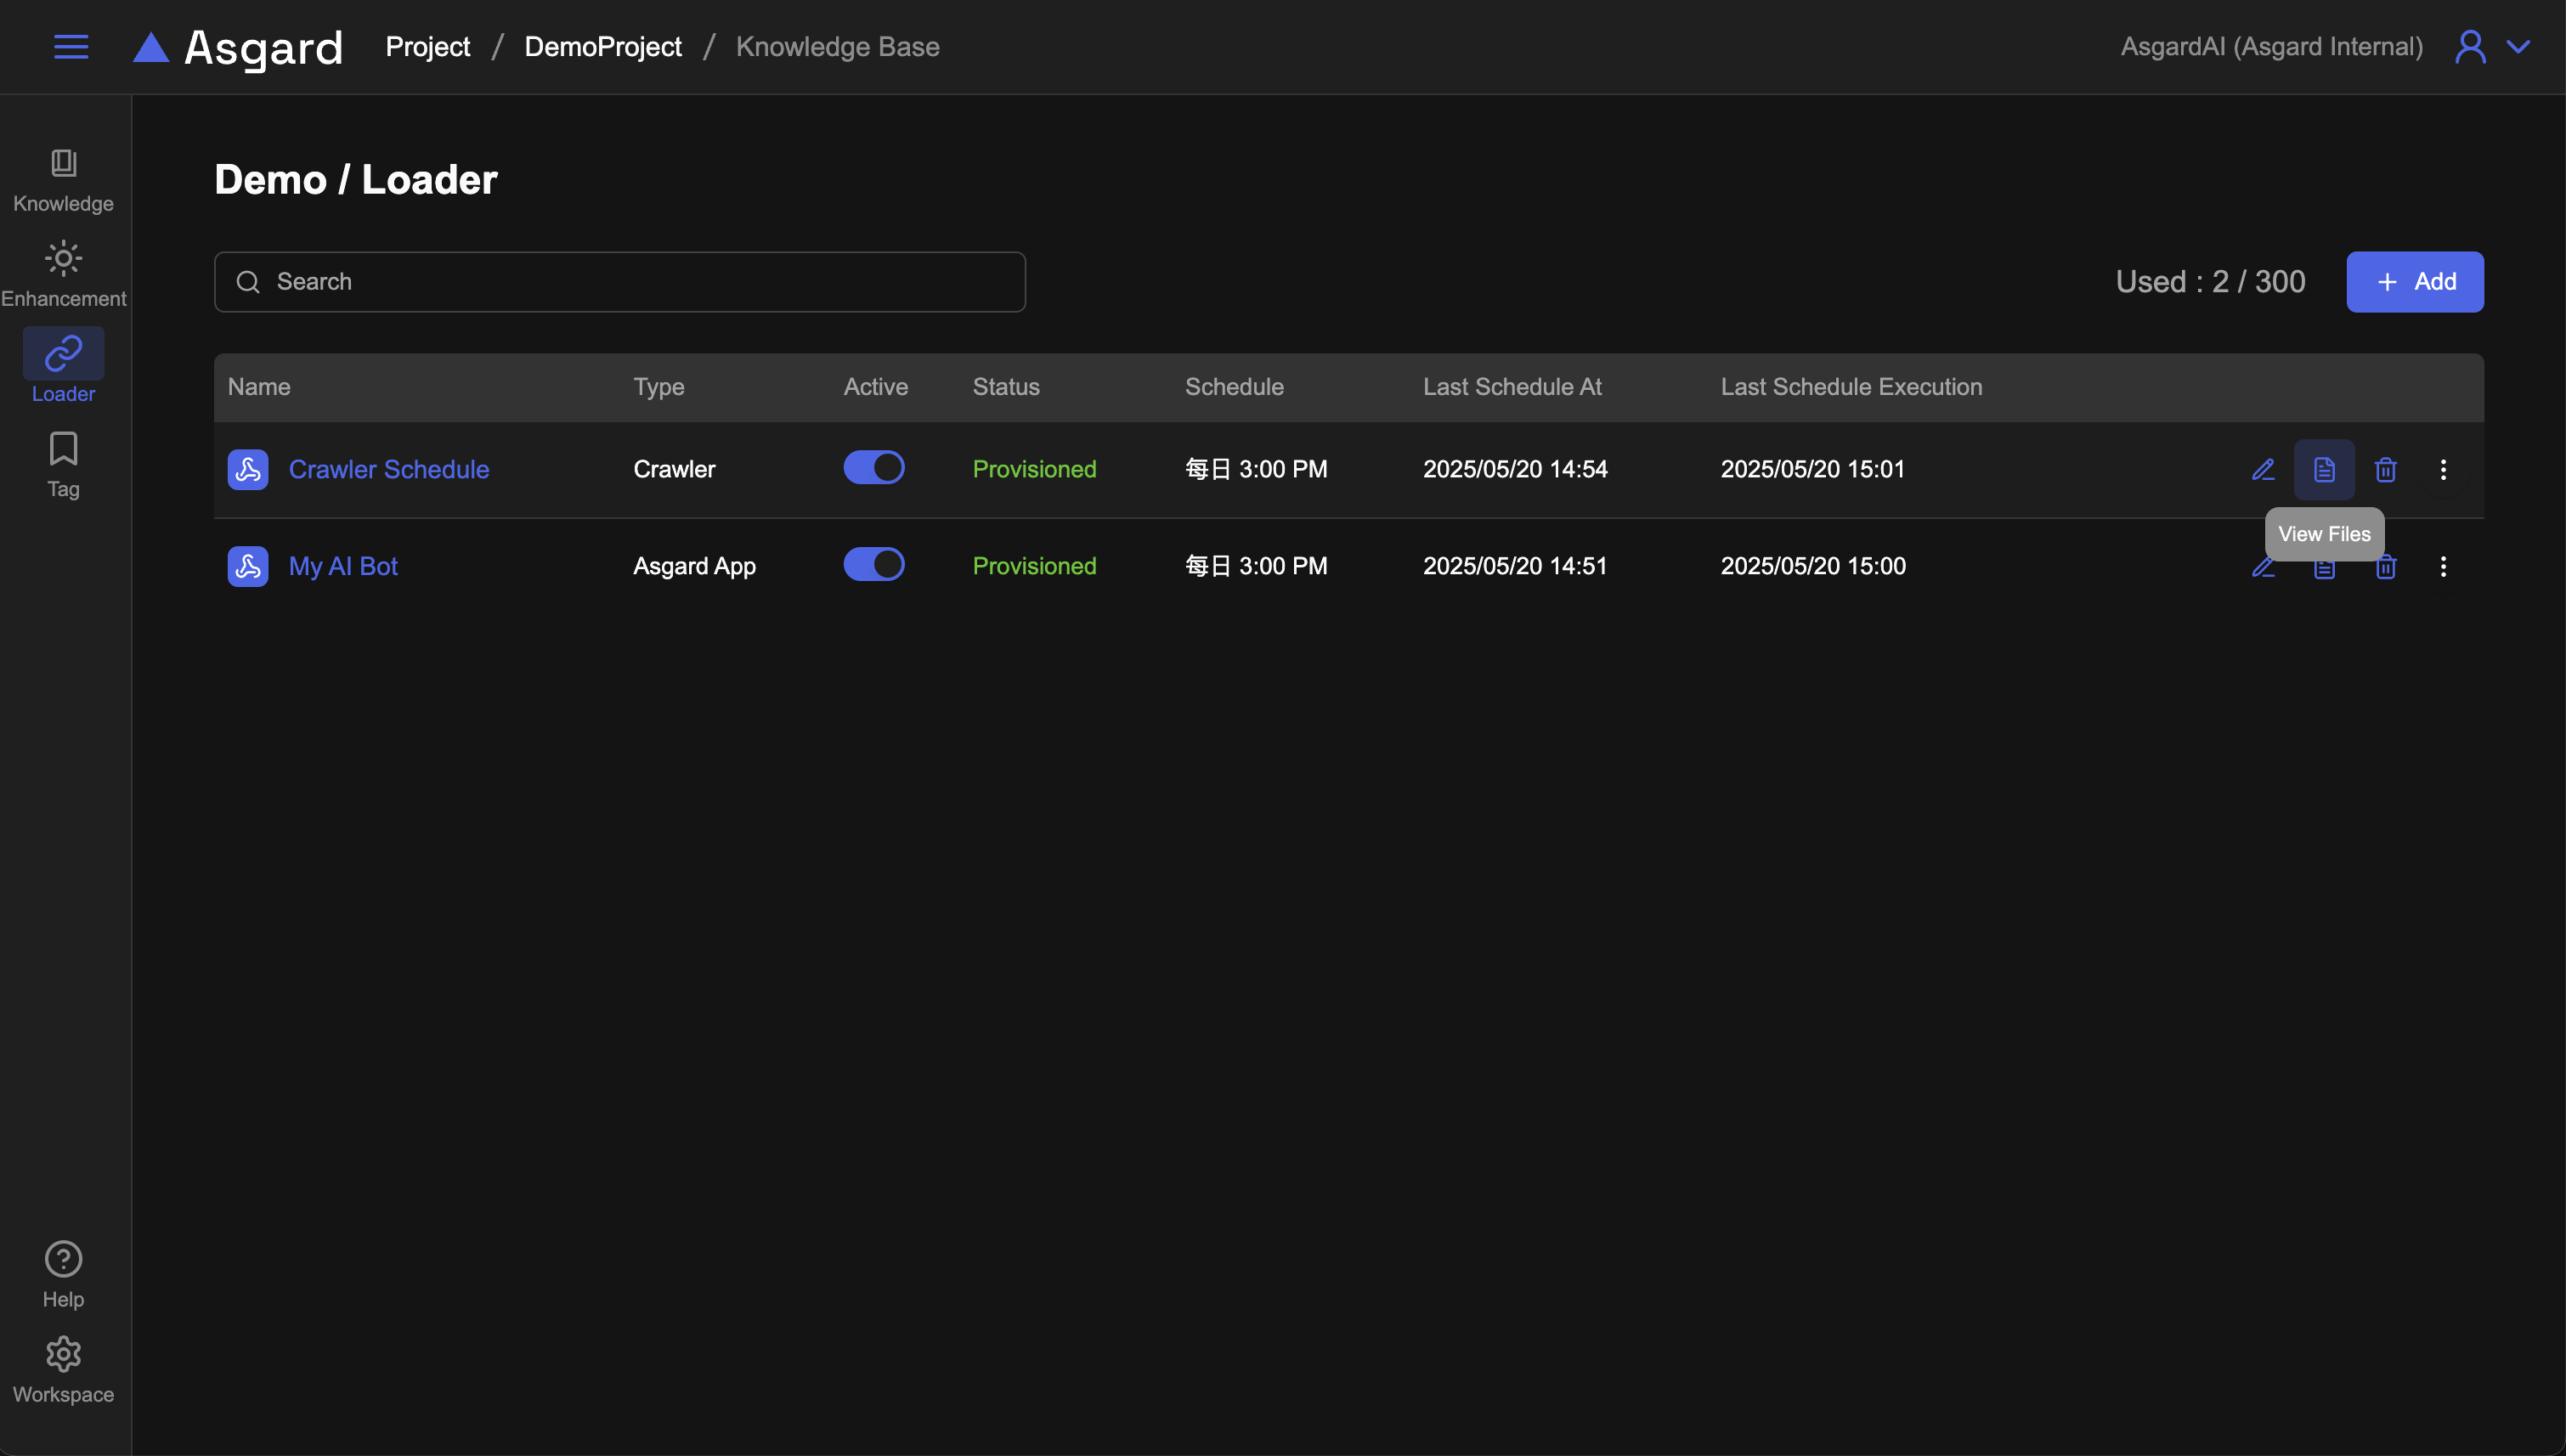The width and height of the screenshot is (2566, 1456).
Task: Open more options for Crawler Schedule row
Action: pos(2443,469)
